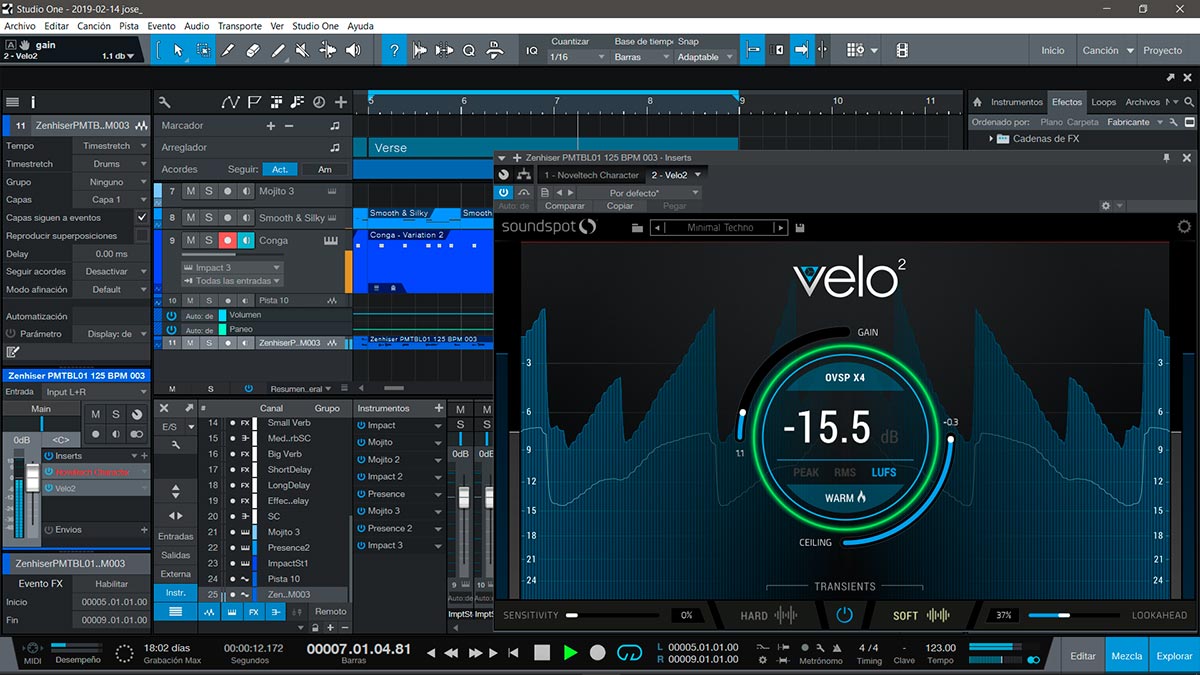Activate the Mute tool
1200x675 pixels.
click(x=303, y=50)
